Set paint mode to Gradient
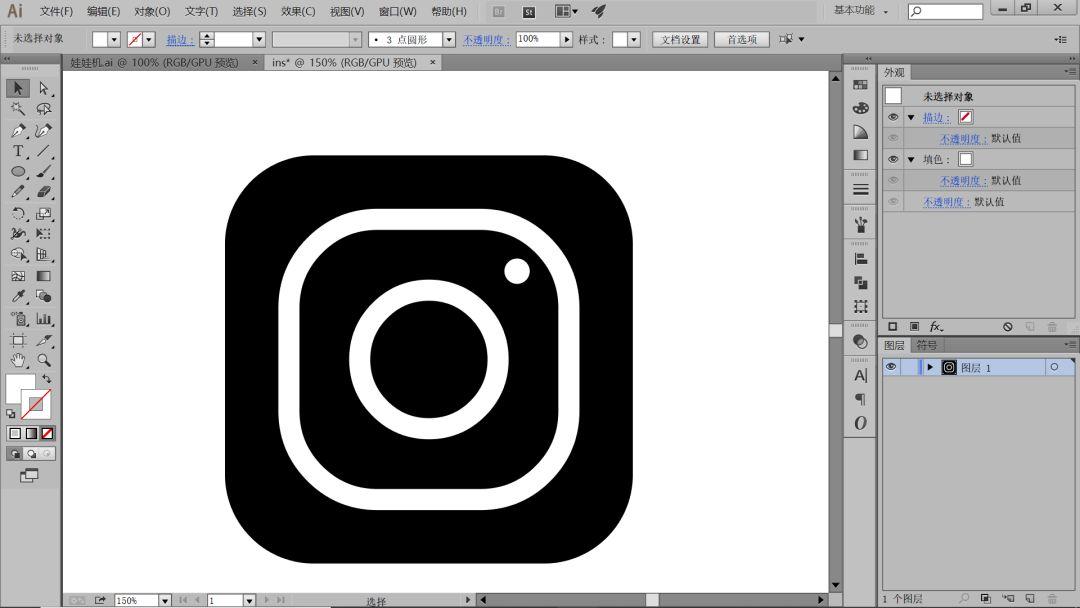The width and height of the screenshot is (1080, 608). 31,433
